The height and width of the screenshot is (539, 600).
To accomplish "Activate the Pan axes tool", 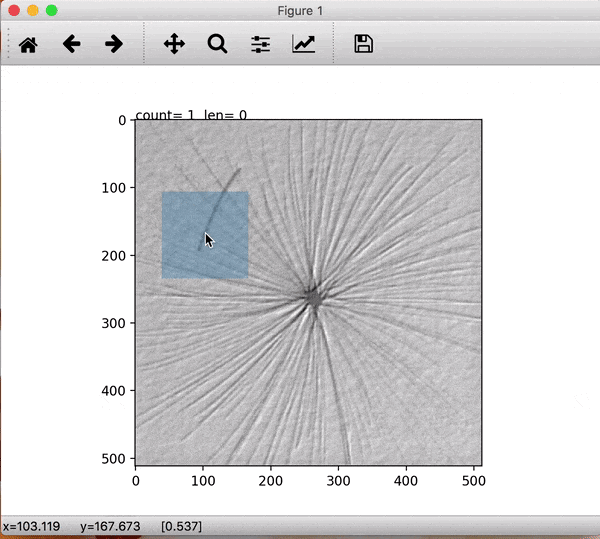I will (174, 44).
